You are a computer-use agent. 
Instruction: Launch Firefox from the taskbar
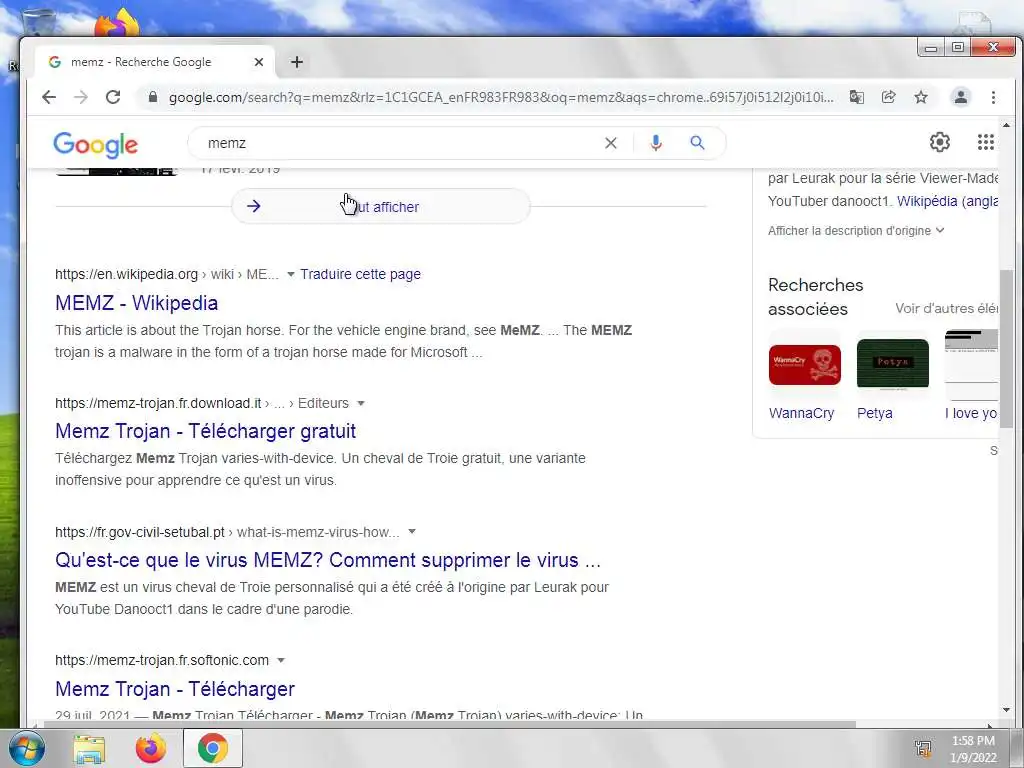pos(151,748)
